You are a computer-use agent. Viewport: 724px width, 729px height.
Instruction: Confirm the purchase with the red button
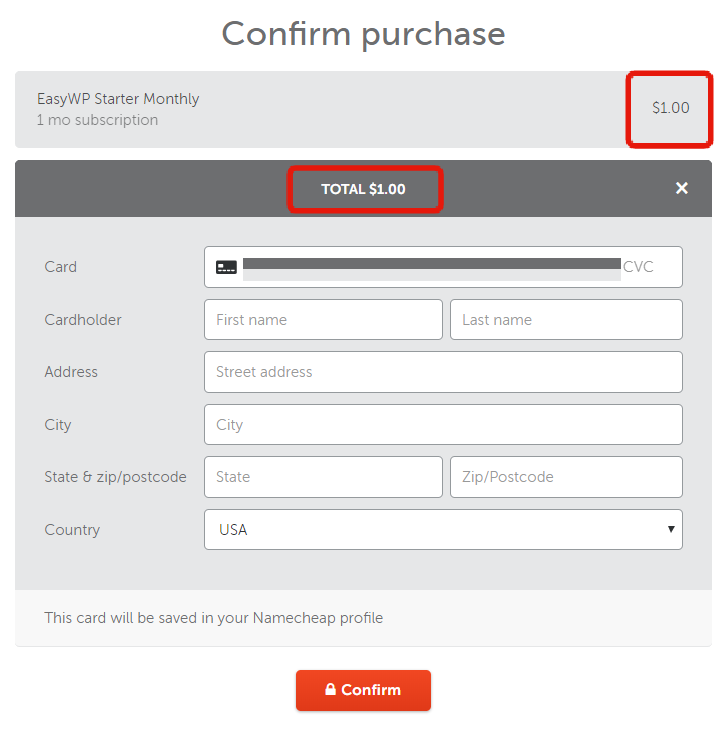(363, 690)
